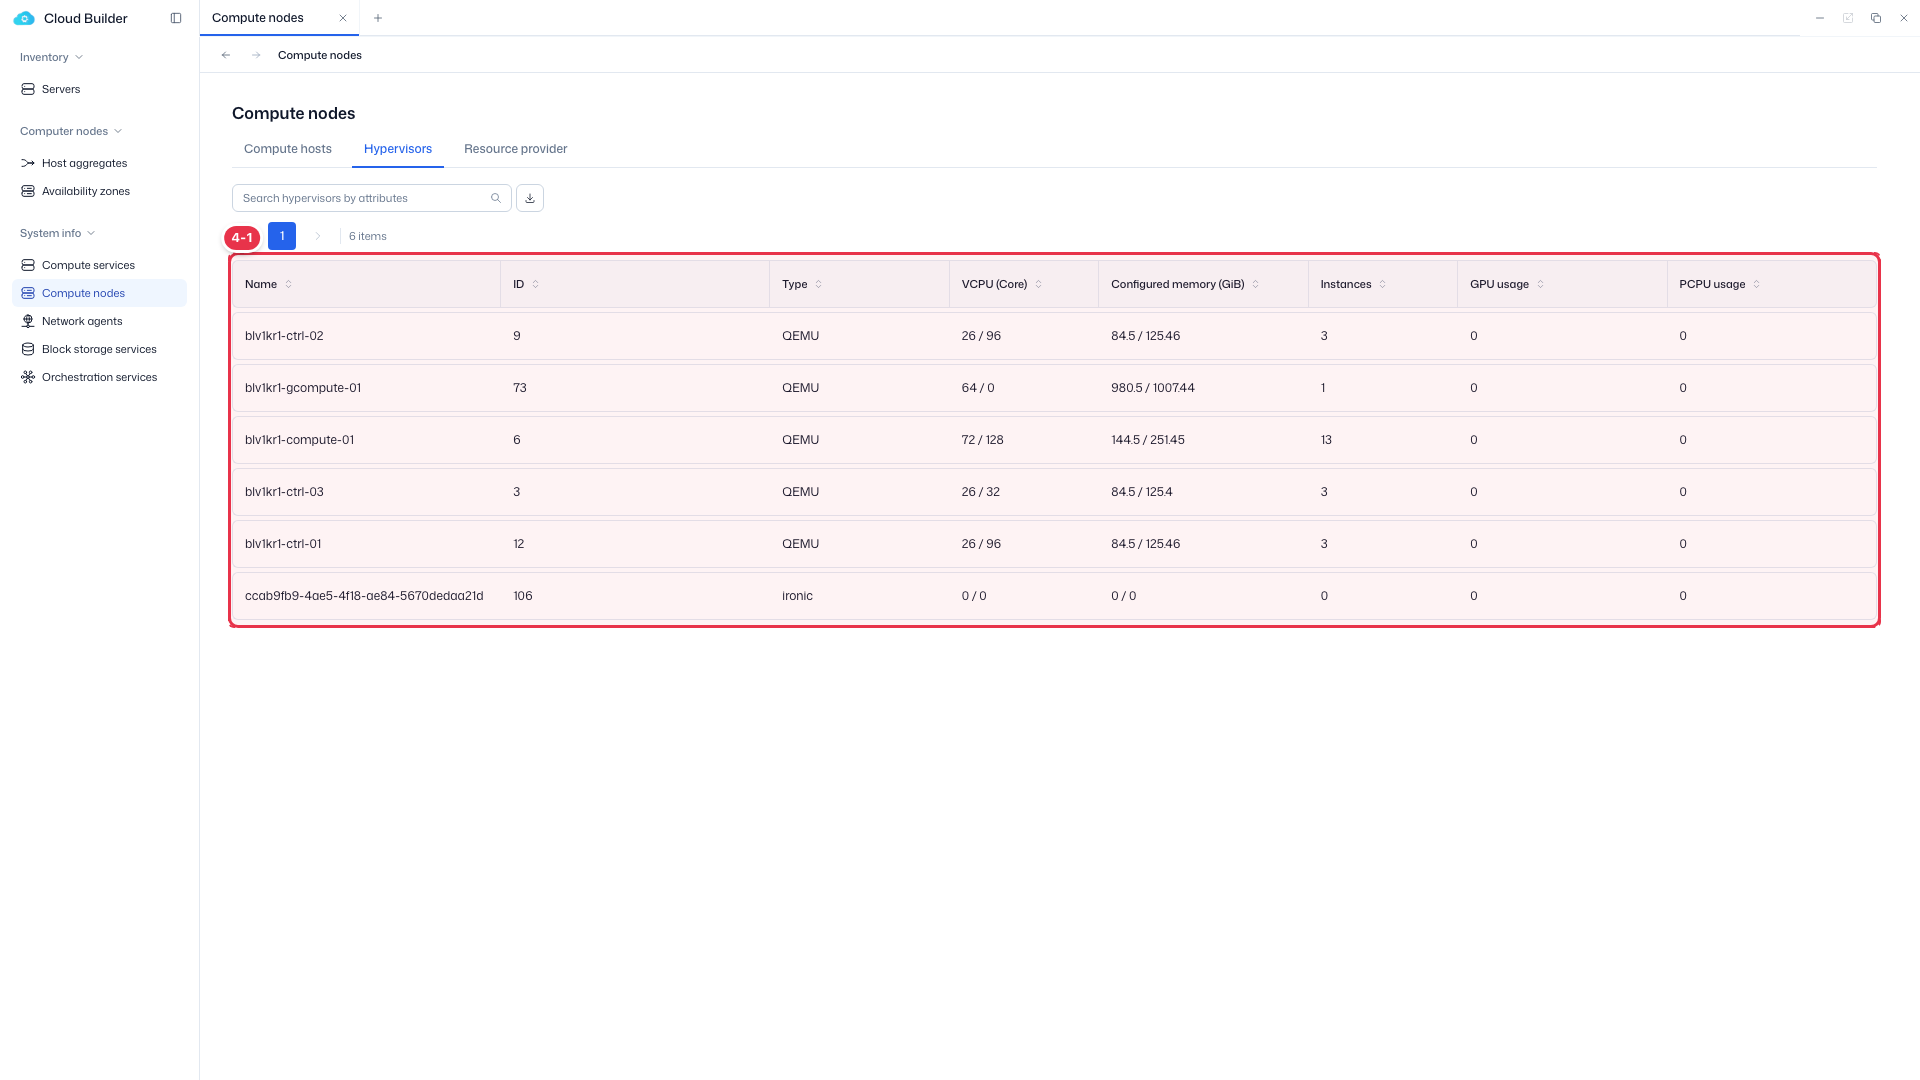1920x1080 pixels.
Task: Click hypervisor name blv1kr1-gcompute-01
Action: pos(303,388)
